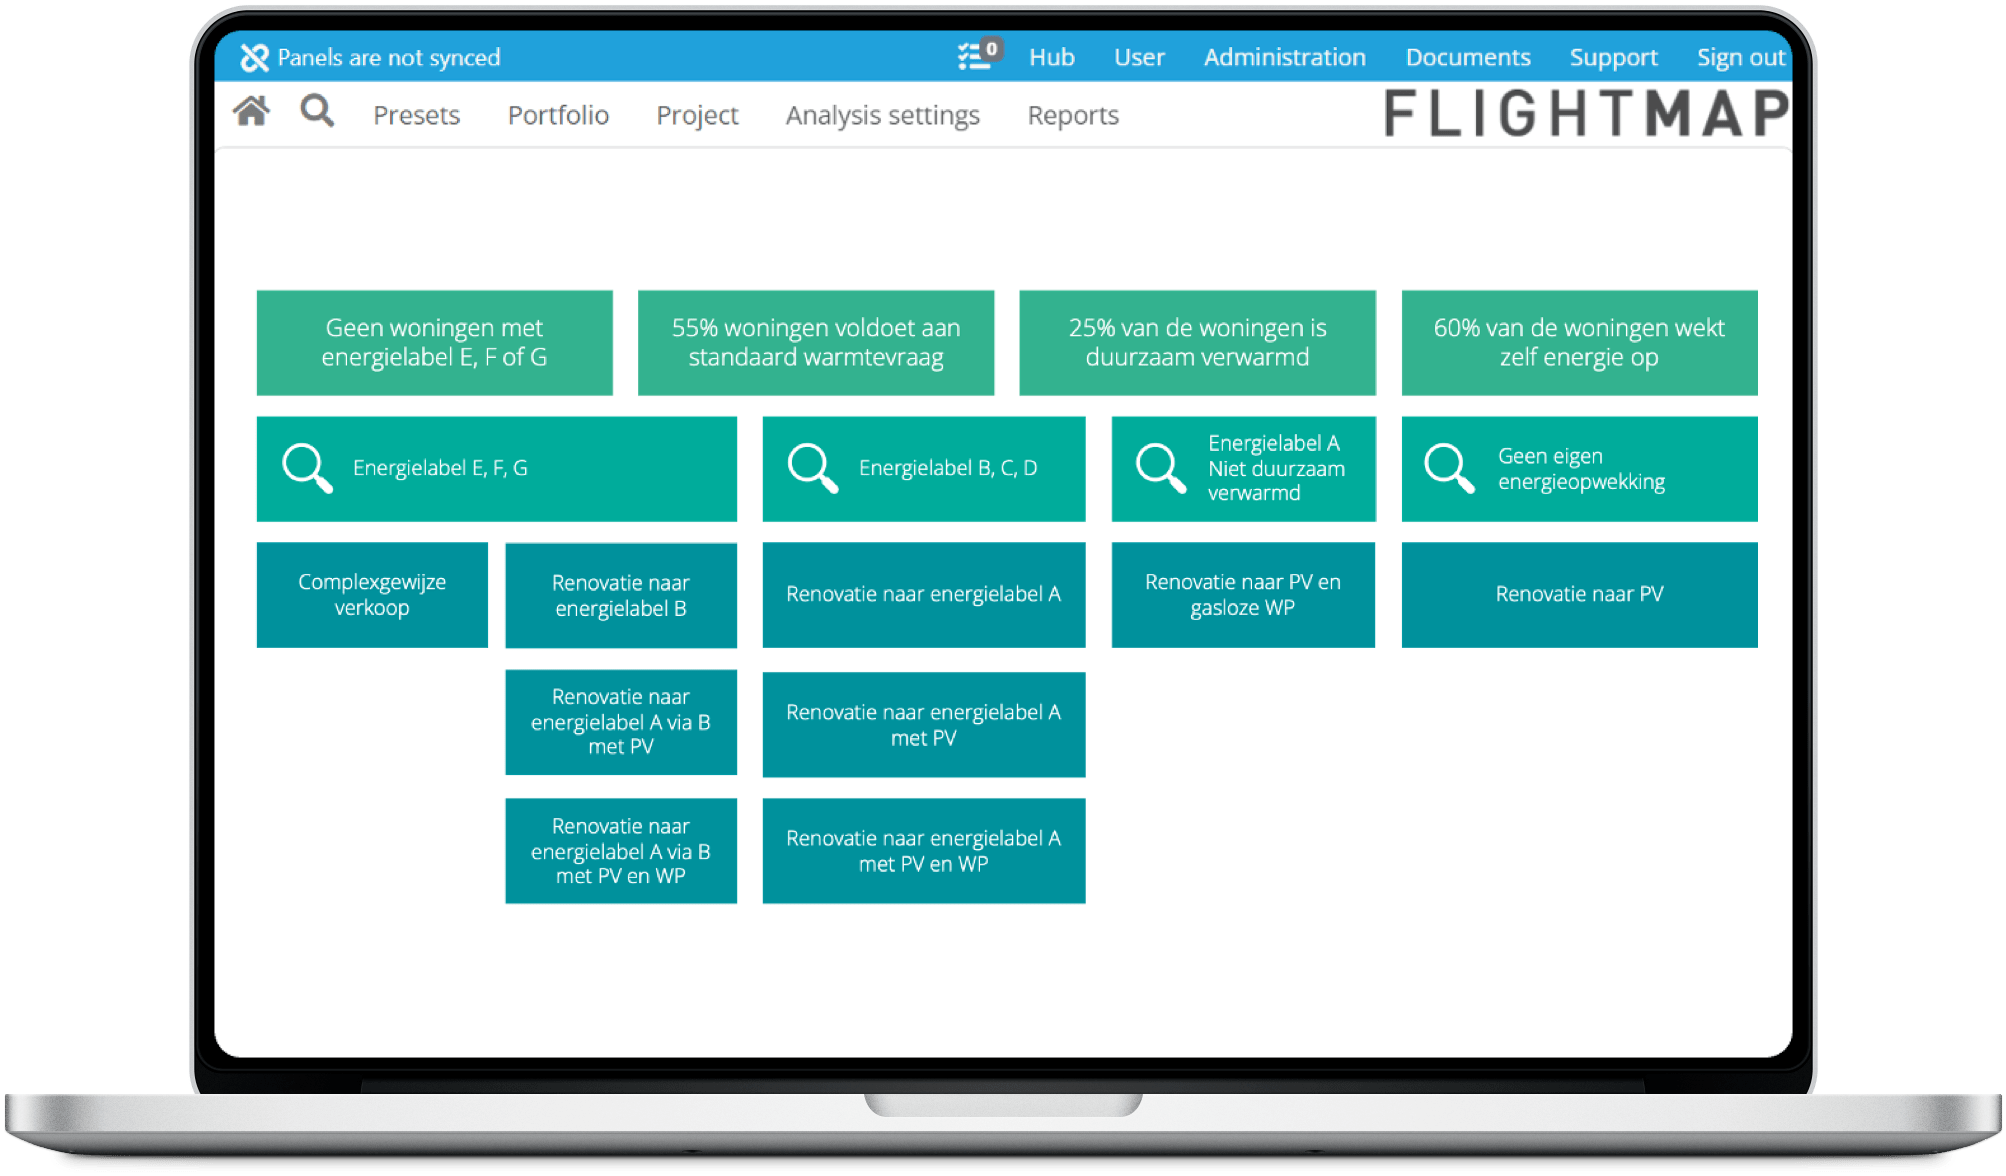Select the magnifier in the 'Energielabel B, C, D' tile

812,468
